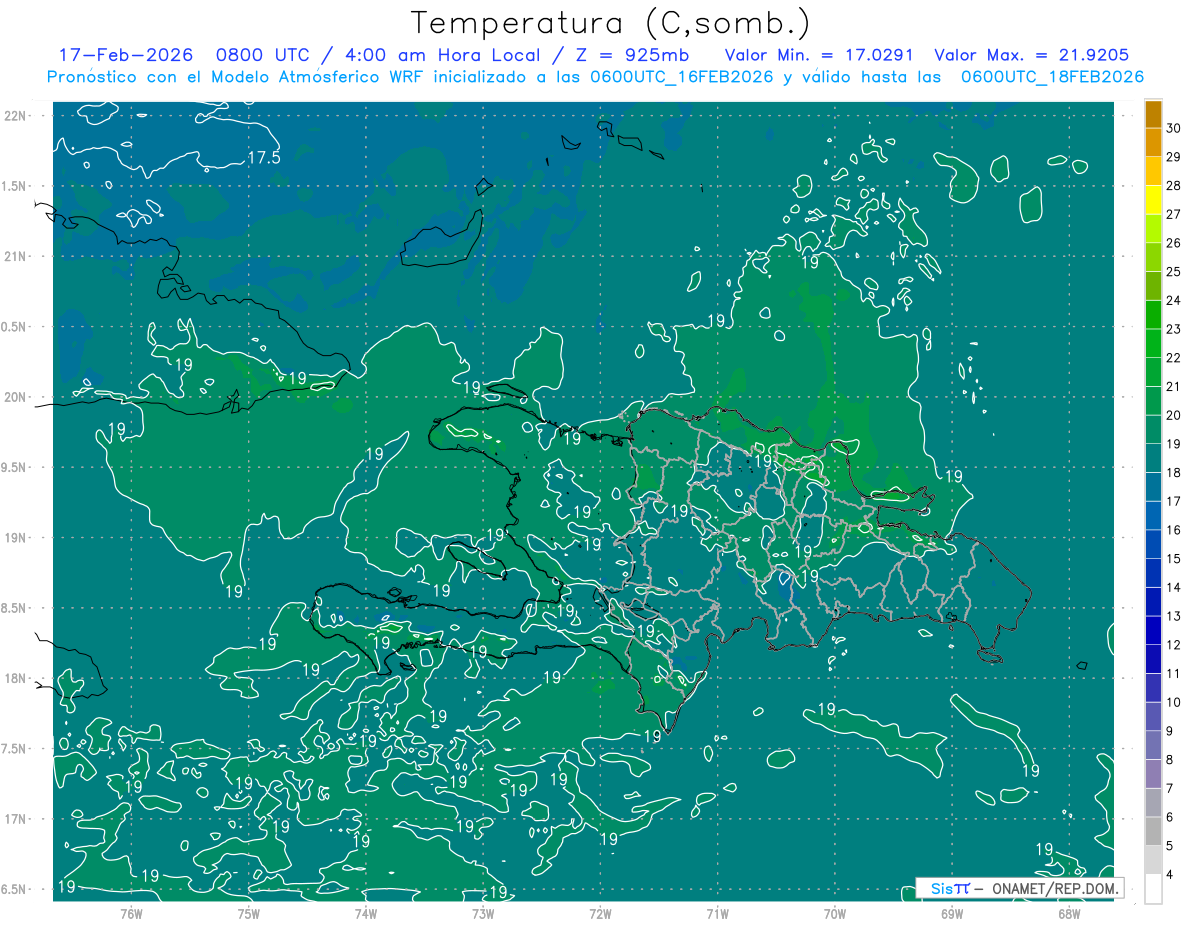Click the '19N' latitude axis label

point(15,538)
